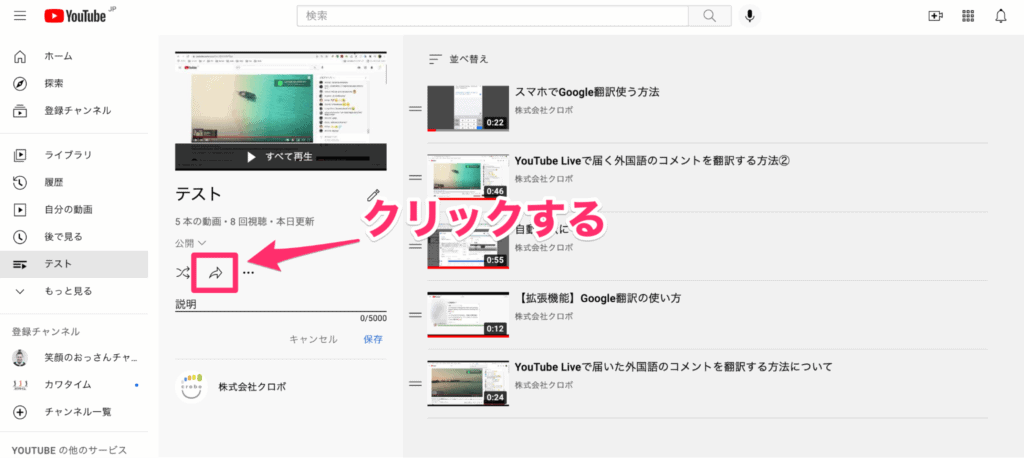The image size is (1024, 458).
Task: Click the 0:55 video thumbnail
Action: click(x=468, y=246)
